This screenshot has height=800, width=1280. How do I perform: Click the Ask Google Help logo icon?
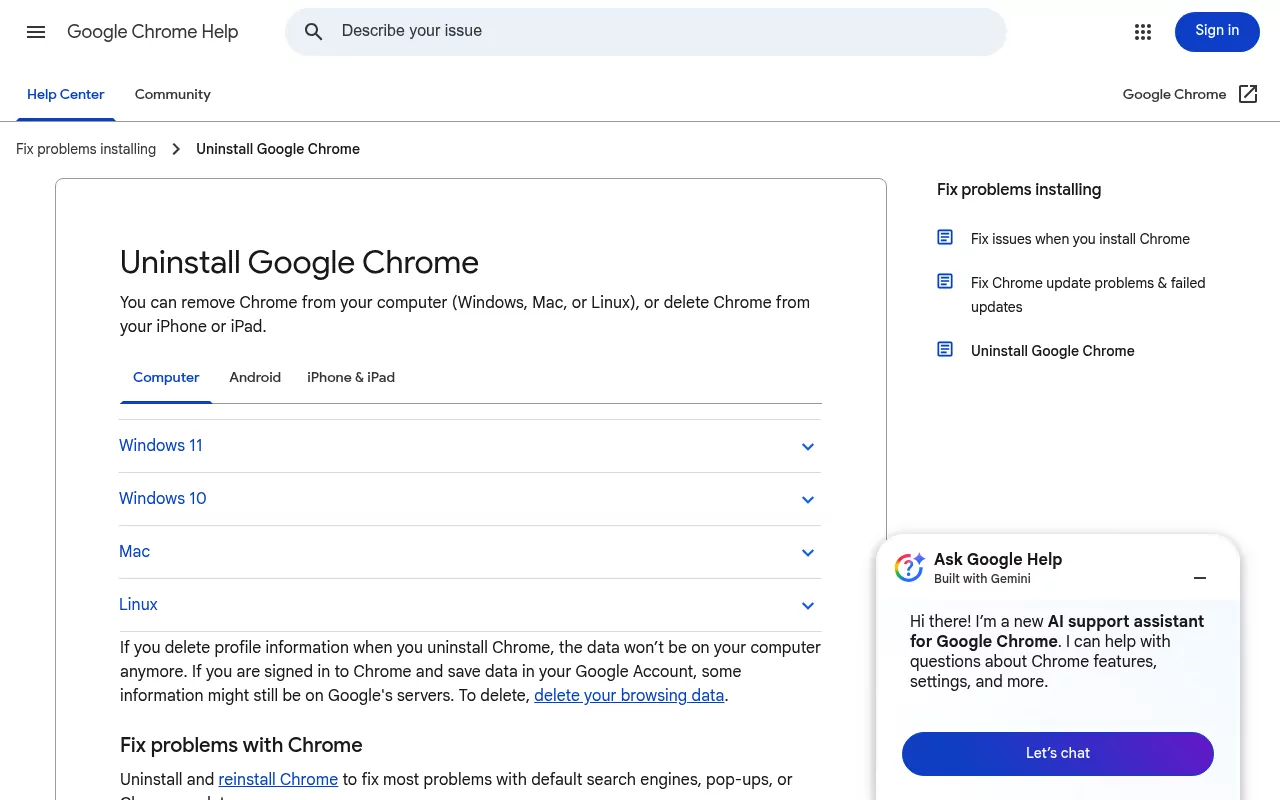[x=909, y=567]
